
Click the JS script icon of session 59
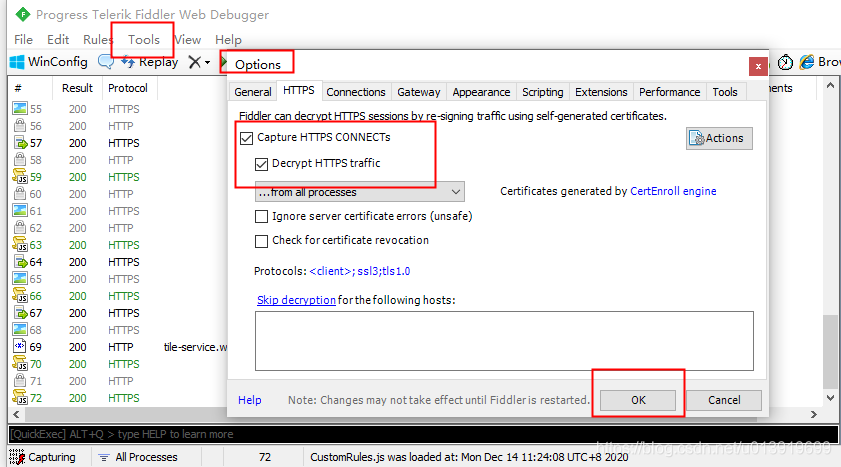pos(20,176)
